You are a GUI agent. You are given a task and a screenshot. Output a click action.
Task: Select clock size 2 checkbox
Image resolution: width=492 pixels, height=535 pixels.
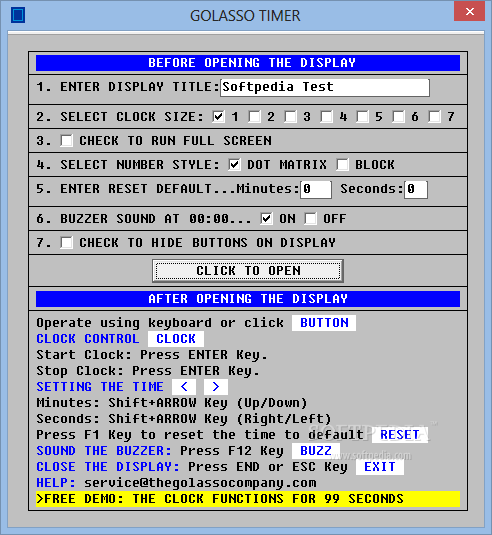point(254,117)
